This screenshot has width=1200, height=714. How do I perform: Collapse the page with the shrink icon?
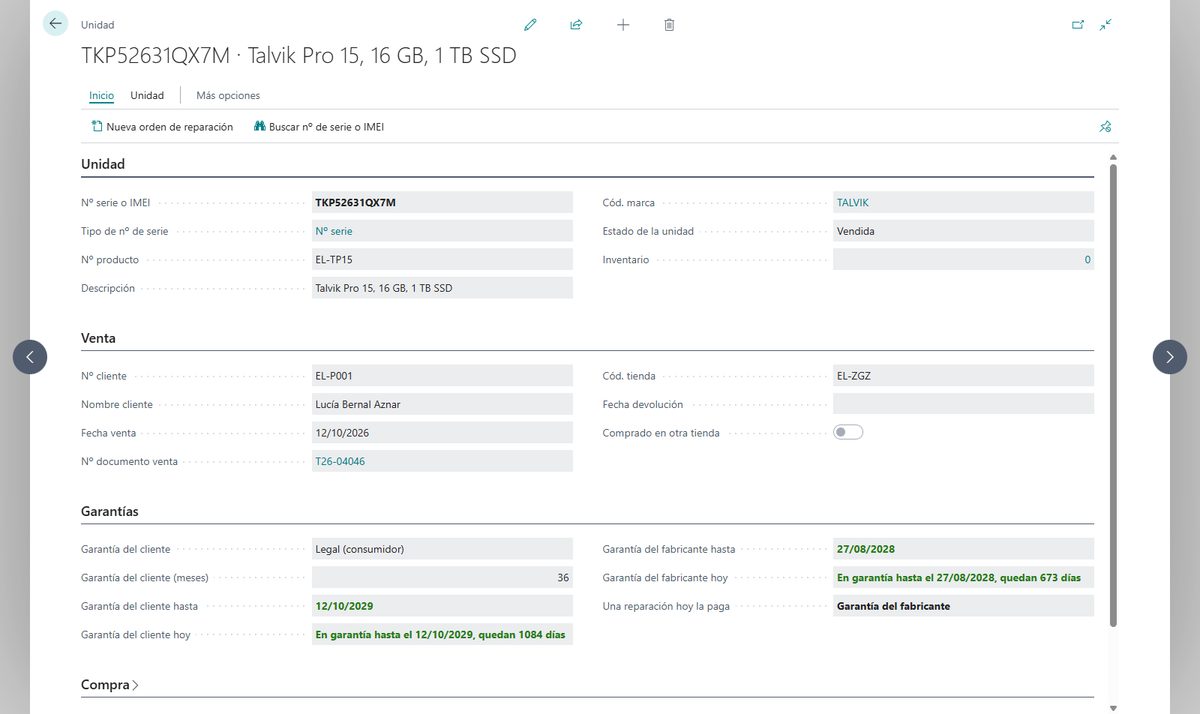coord(1105,25)
